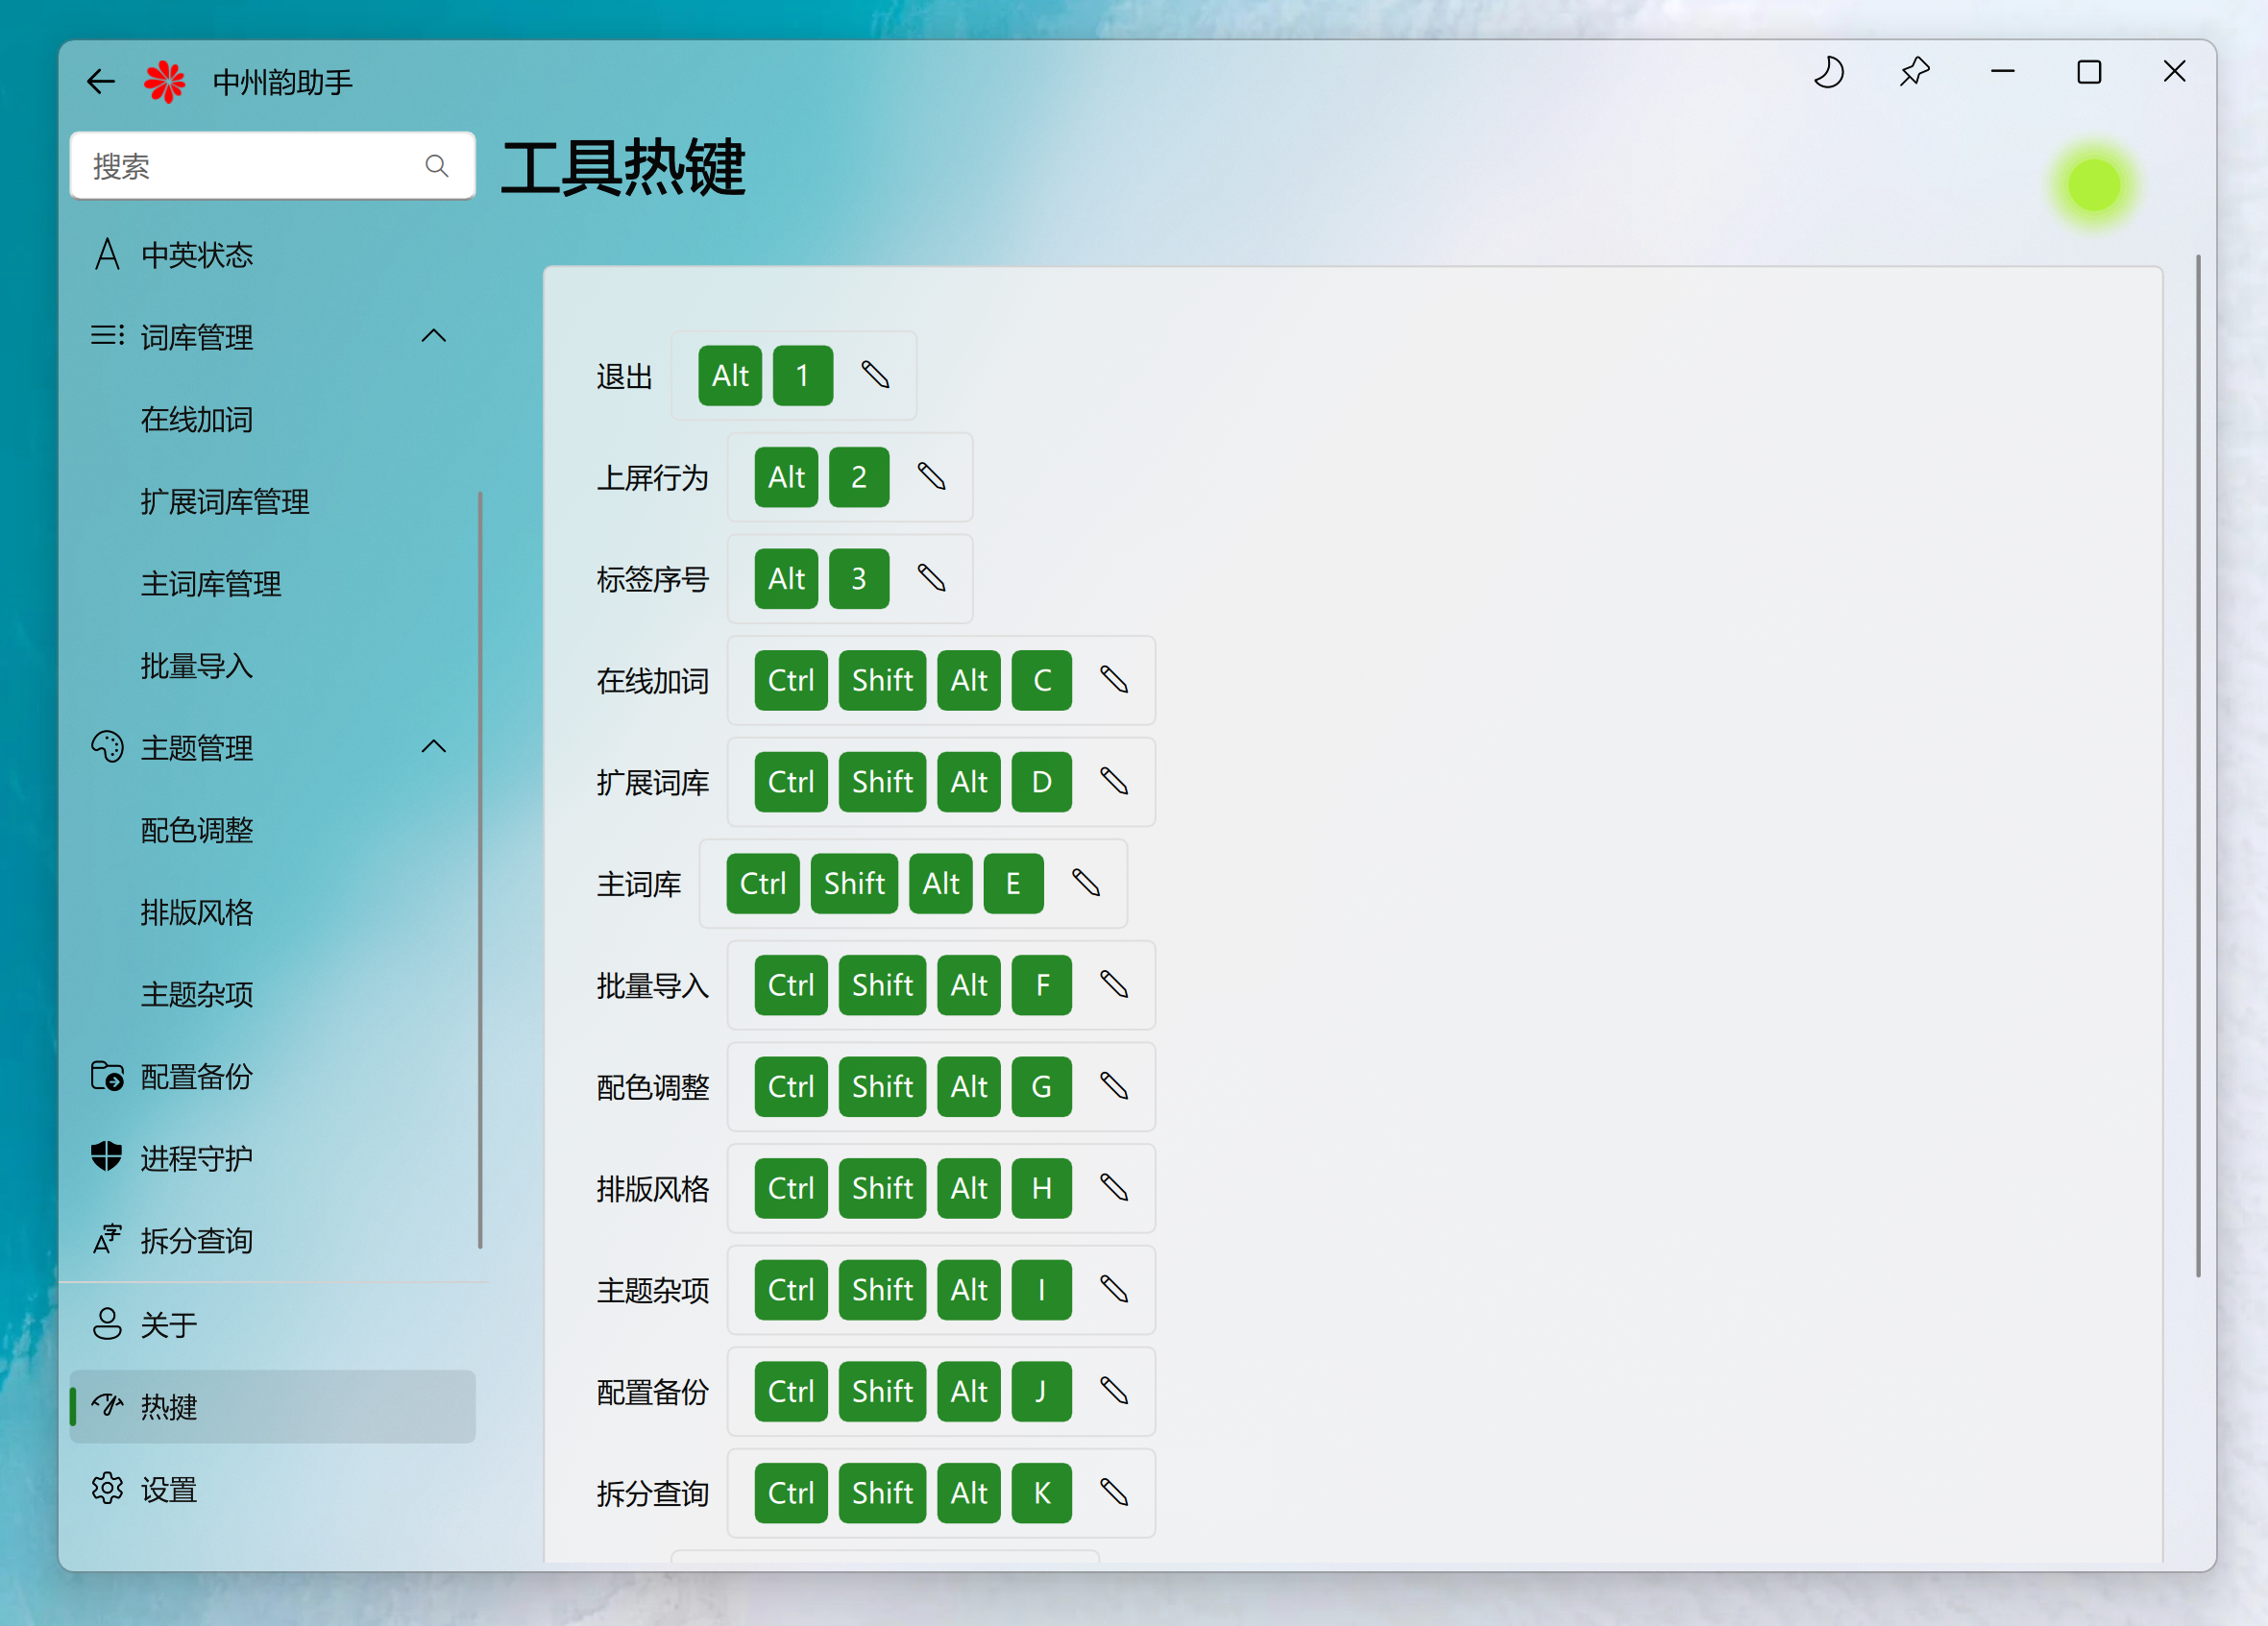Collapse the 词库管理 section chevron
This screenshot has width=2268, height=1626.
click(433, 337)
